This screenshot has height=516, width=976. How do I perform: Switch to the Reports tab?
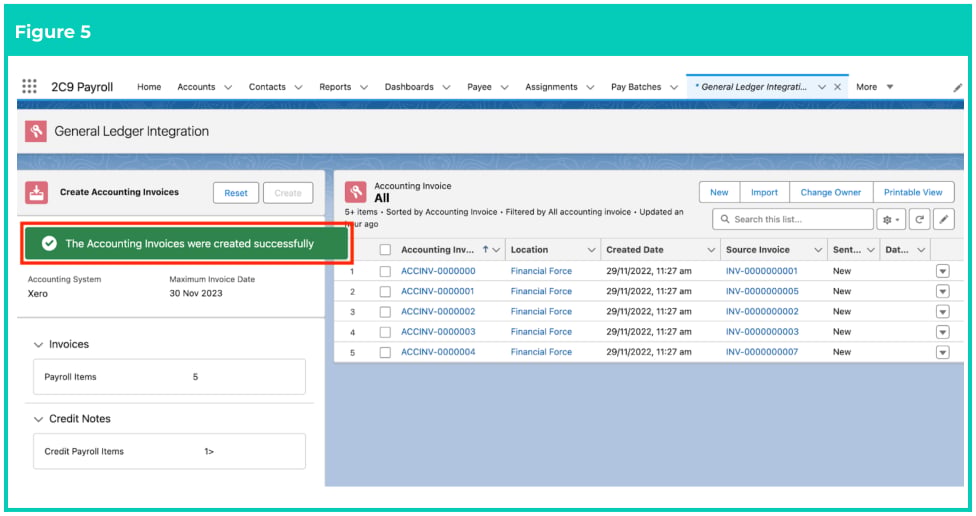[335, 87]
